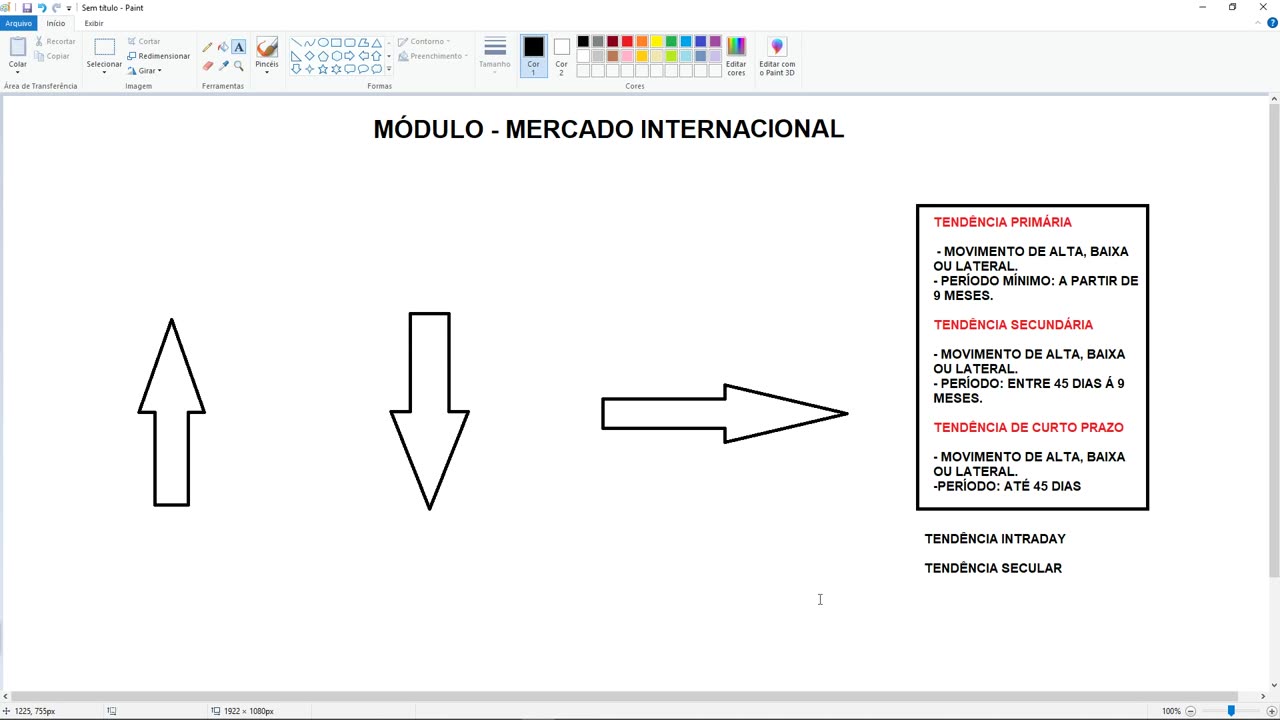Pick the yellow color swatch
This screenshot has height=720, width=1280.
tap(656, 41)
